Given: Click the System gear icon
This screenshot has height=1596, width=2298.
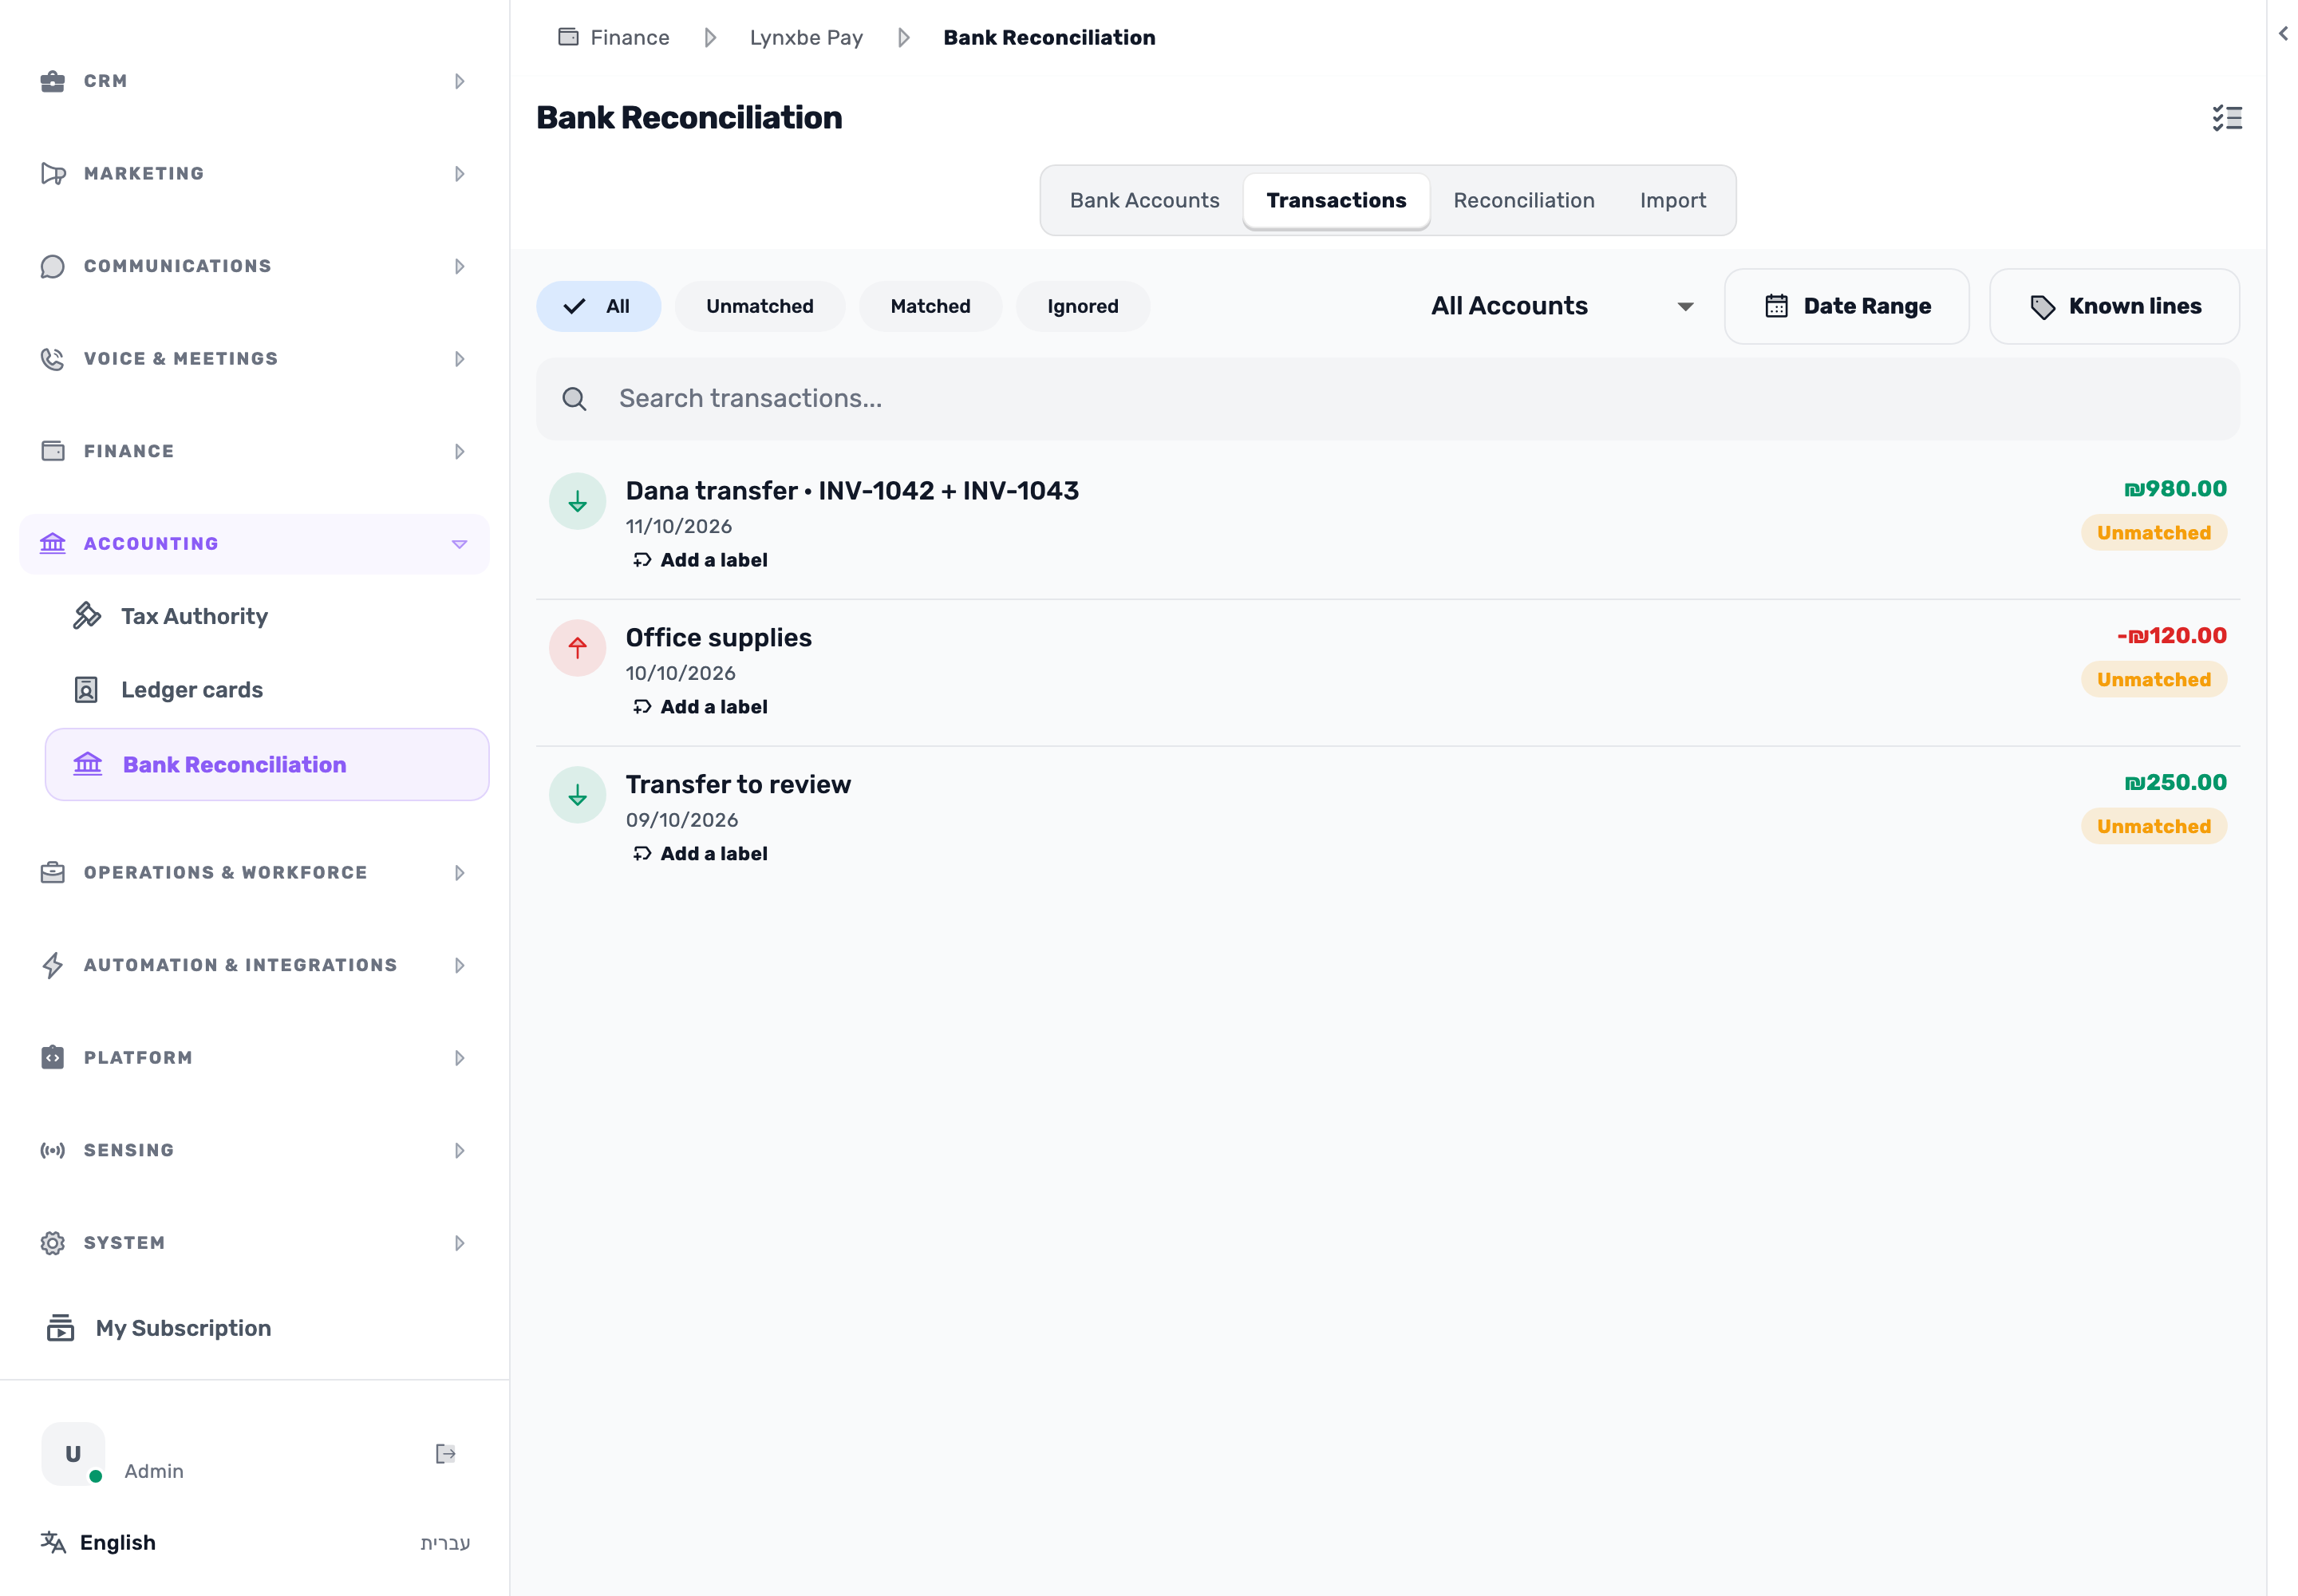Looking at the screenshot, I should click(53, 1243).
